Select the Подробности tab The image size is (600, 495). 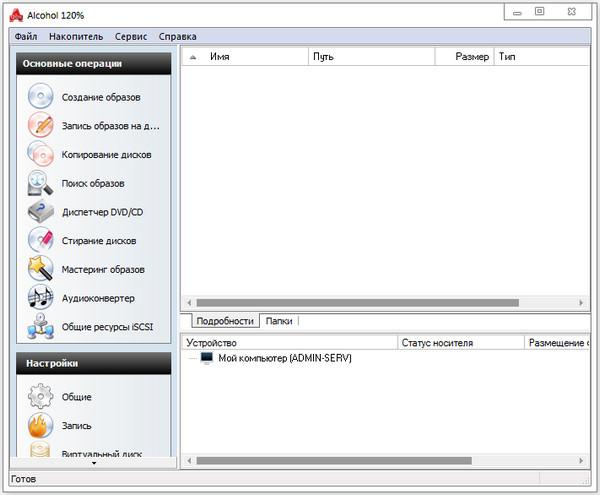(x=224, y=321)
